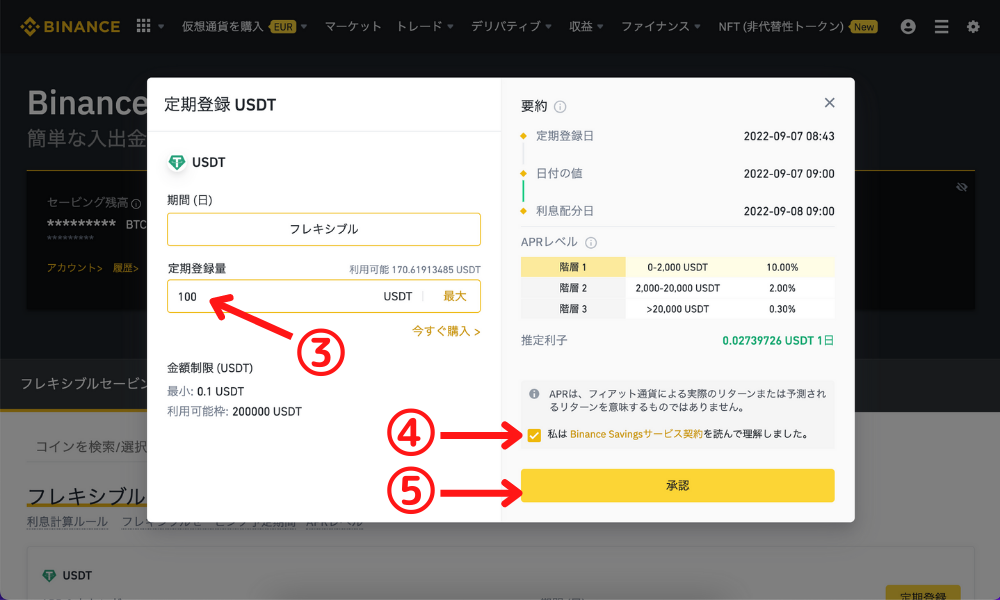Select フレキシブルセービング tab in background
Viewport: 1000px width, 600px height.
pos(84,383)
